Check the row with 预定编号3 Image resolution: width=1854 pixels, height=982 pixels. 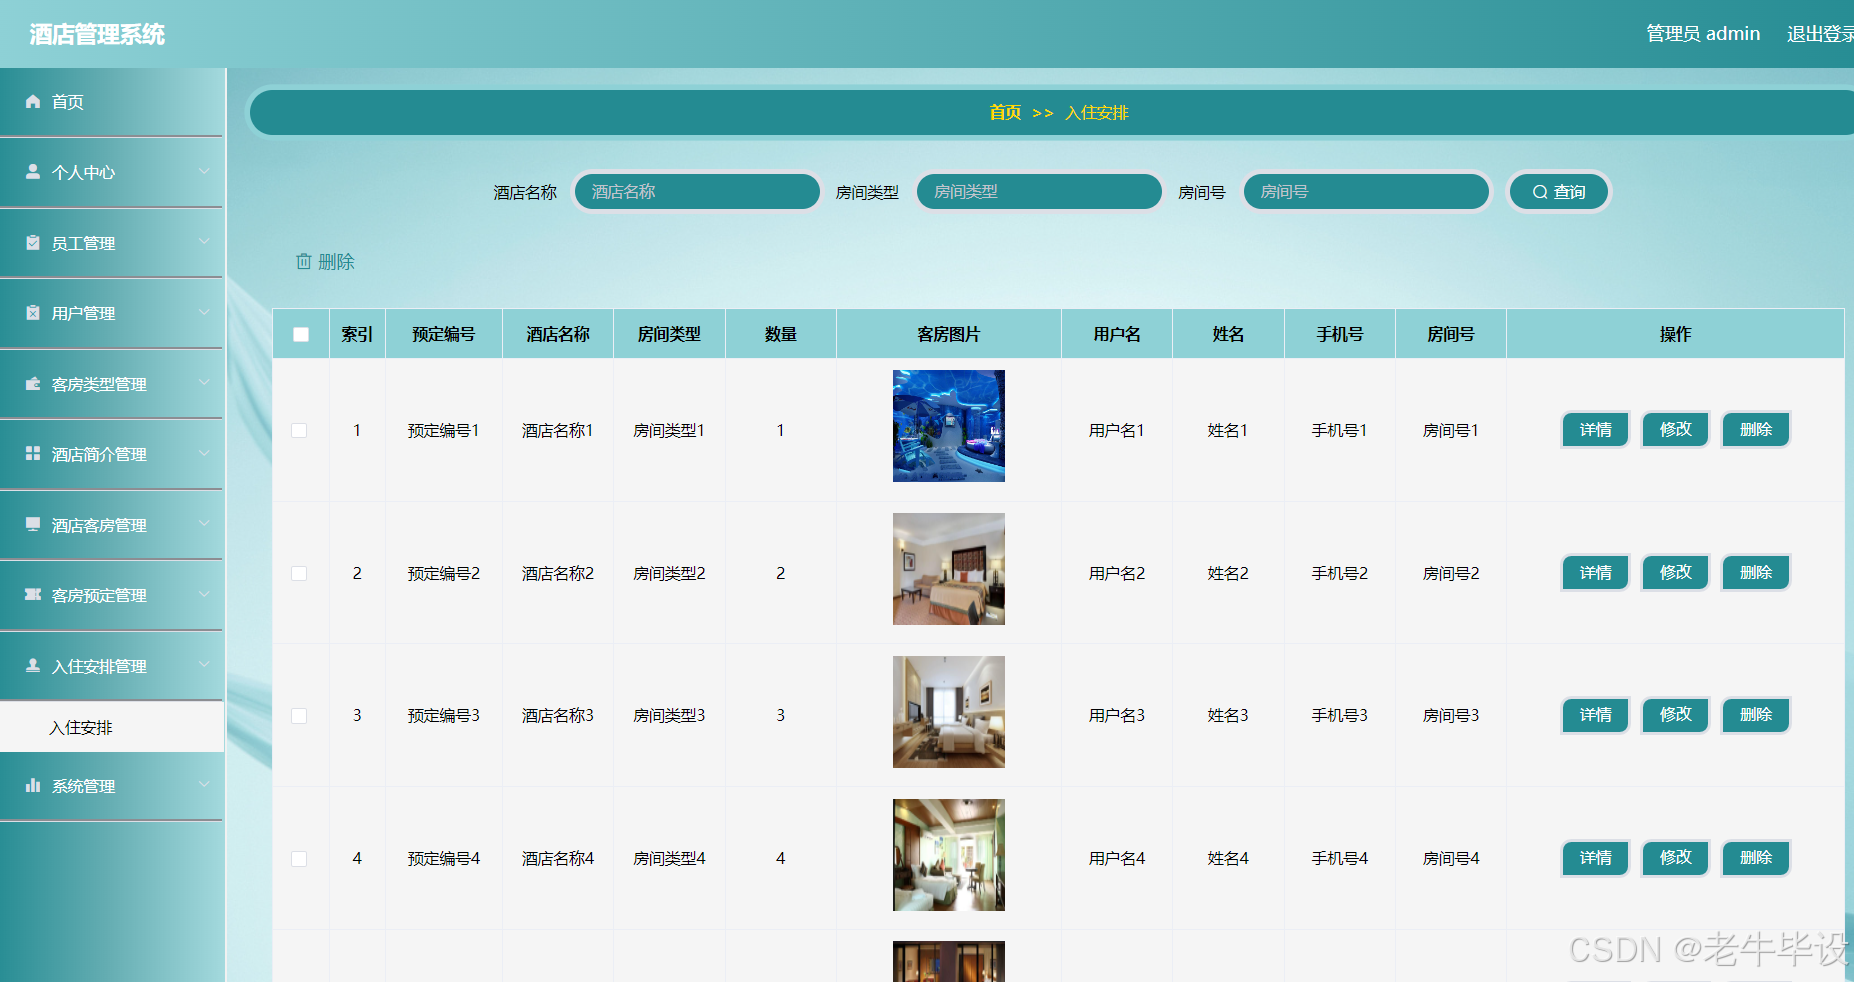click(299, 716)
